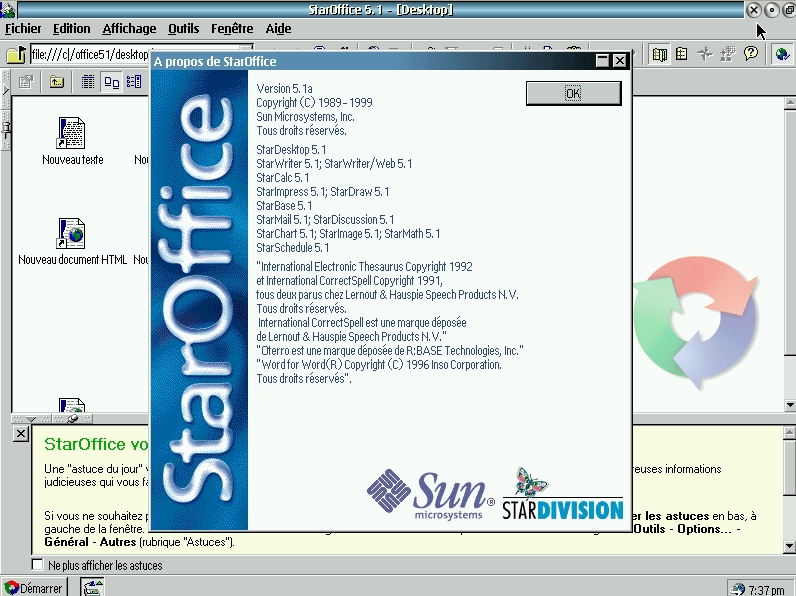Switch to details list view icon
This screenshot has height=596, width=796.
coord(88,82)
